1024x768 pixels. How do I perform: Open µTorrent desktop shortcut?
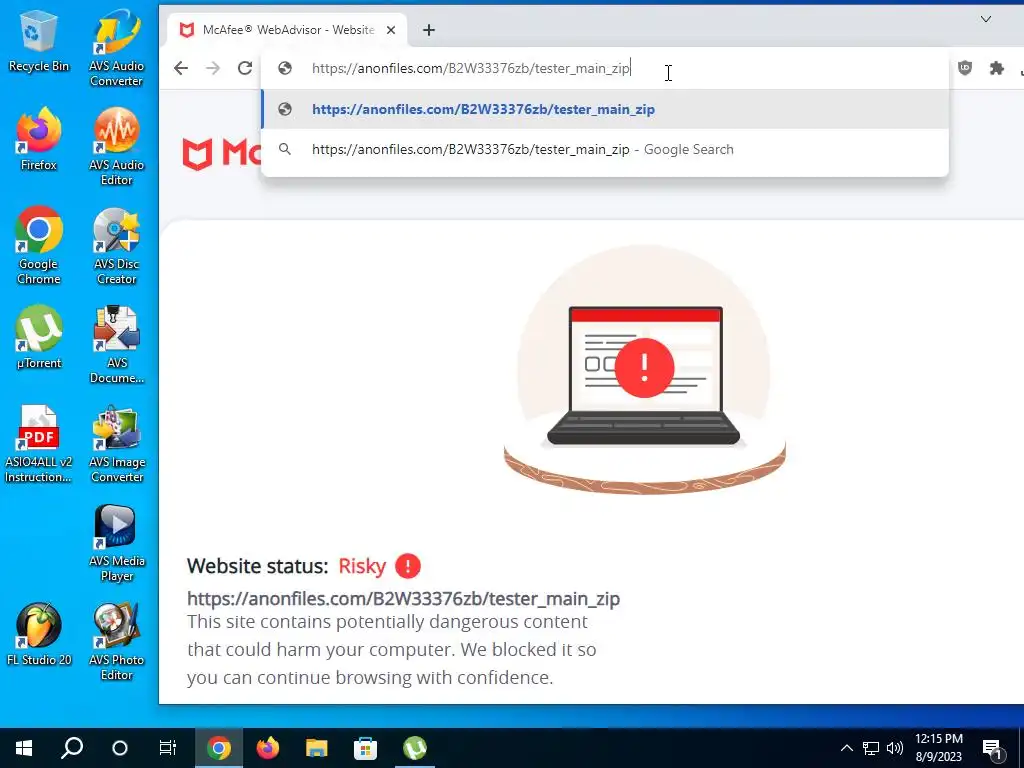click(x=39, y=338)
